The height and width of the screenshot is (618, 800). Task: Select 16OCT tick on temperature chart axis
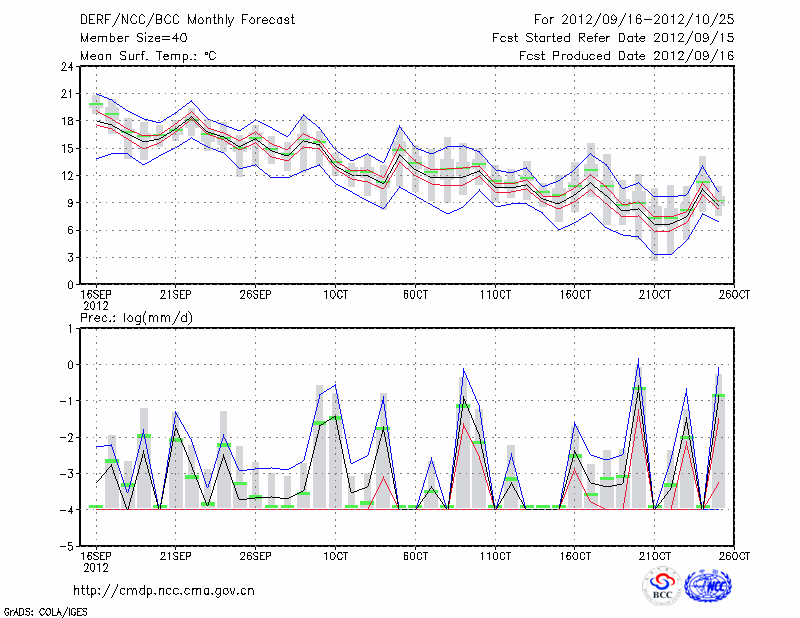point(574,295)
